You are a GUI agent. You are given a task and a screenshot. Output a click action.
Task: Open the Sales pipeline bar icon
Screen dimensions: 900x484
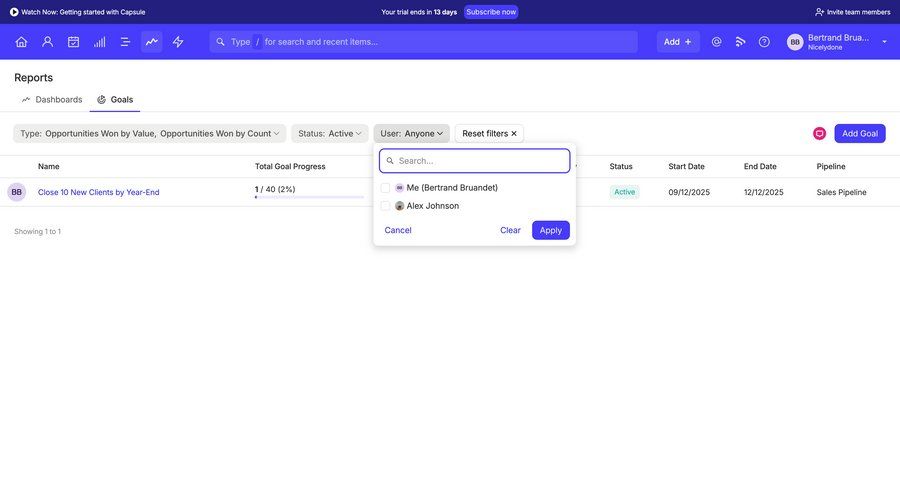coord(99,42)
